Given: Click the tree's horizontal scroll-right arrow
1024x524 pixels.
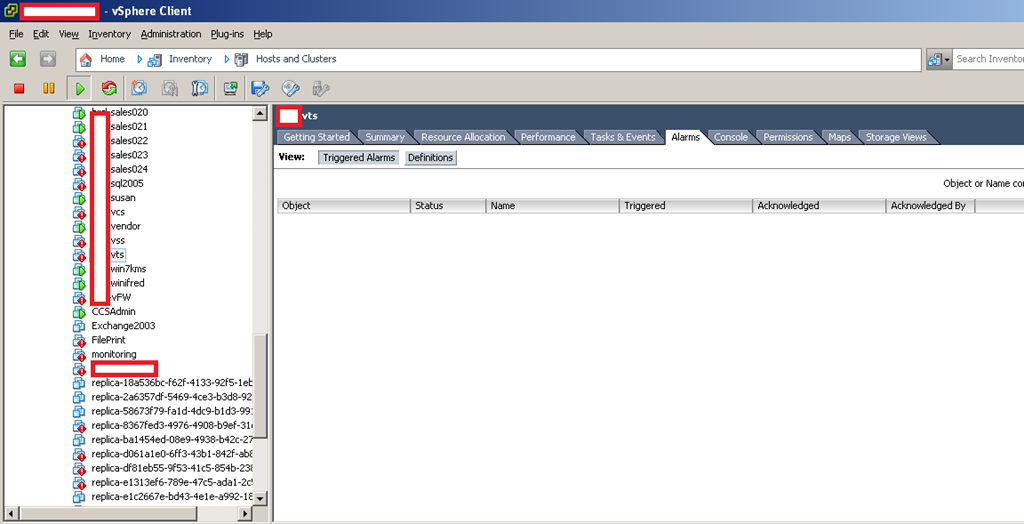Looking at the screenshot, I should click(x=246, y=514).
